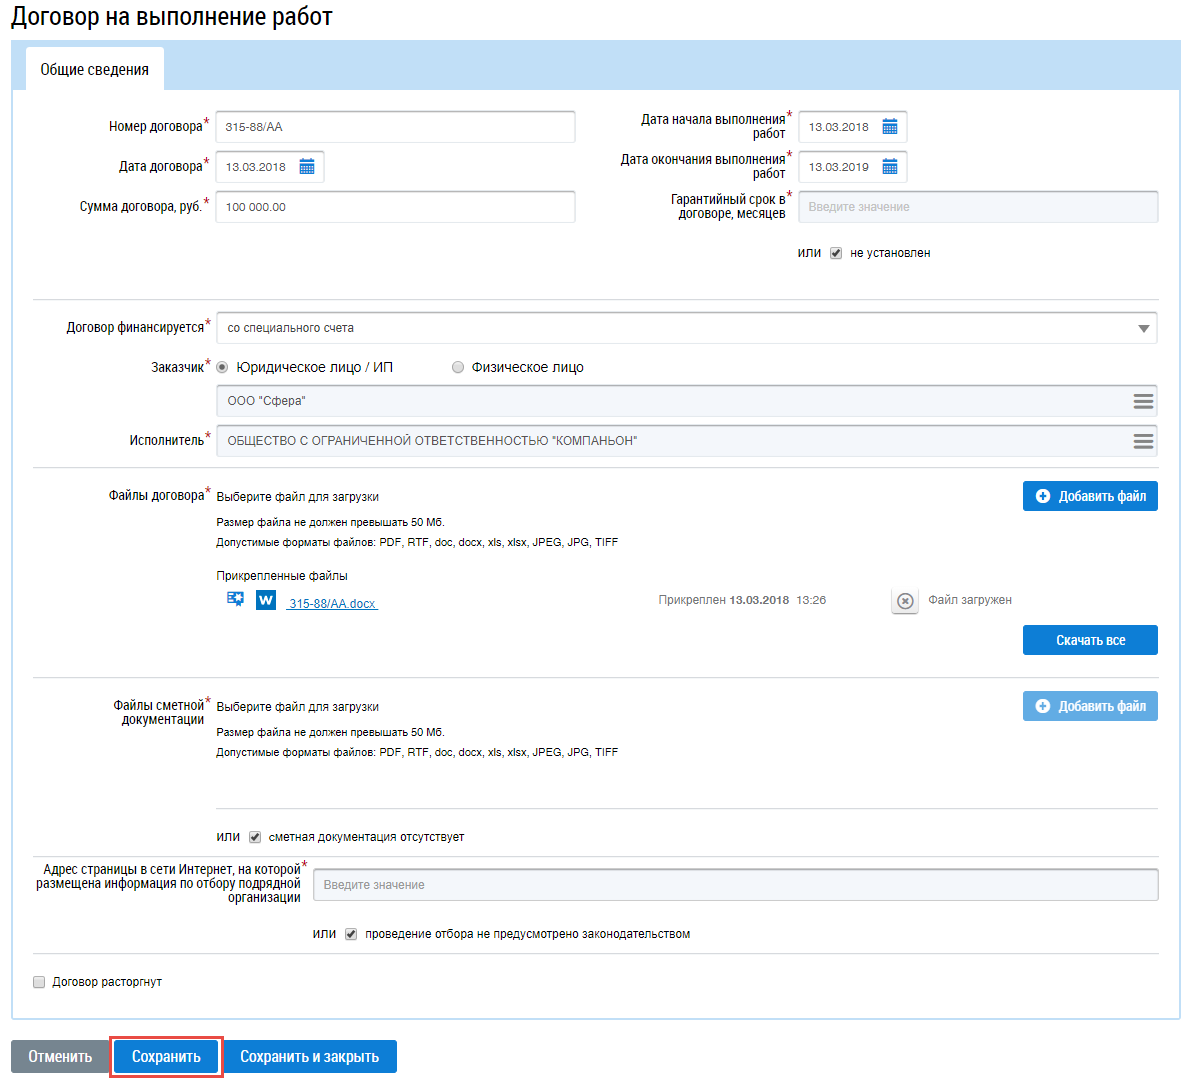1190x1080 pixels.
Task: Click into the "Номер договора" input field
Action: click(x=395, y=127)
